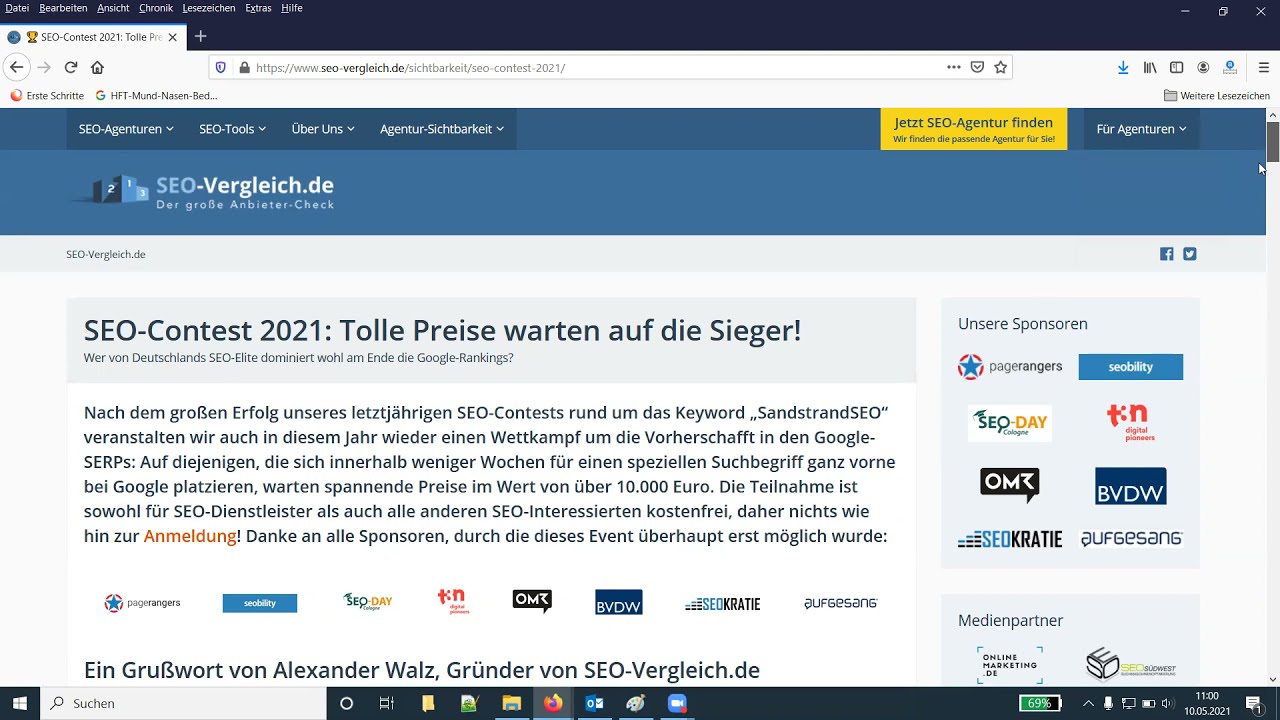Image resolution: width=1280 pixels, height=720 pixels.
Task: Open the Ansicht menu
Action: pyautogui.click(x=113, y=8)
